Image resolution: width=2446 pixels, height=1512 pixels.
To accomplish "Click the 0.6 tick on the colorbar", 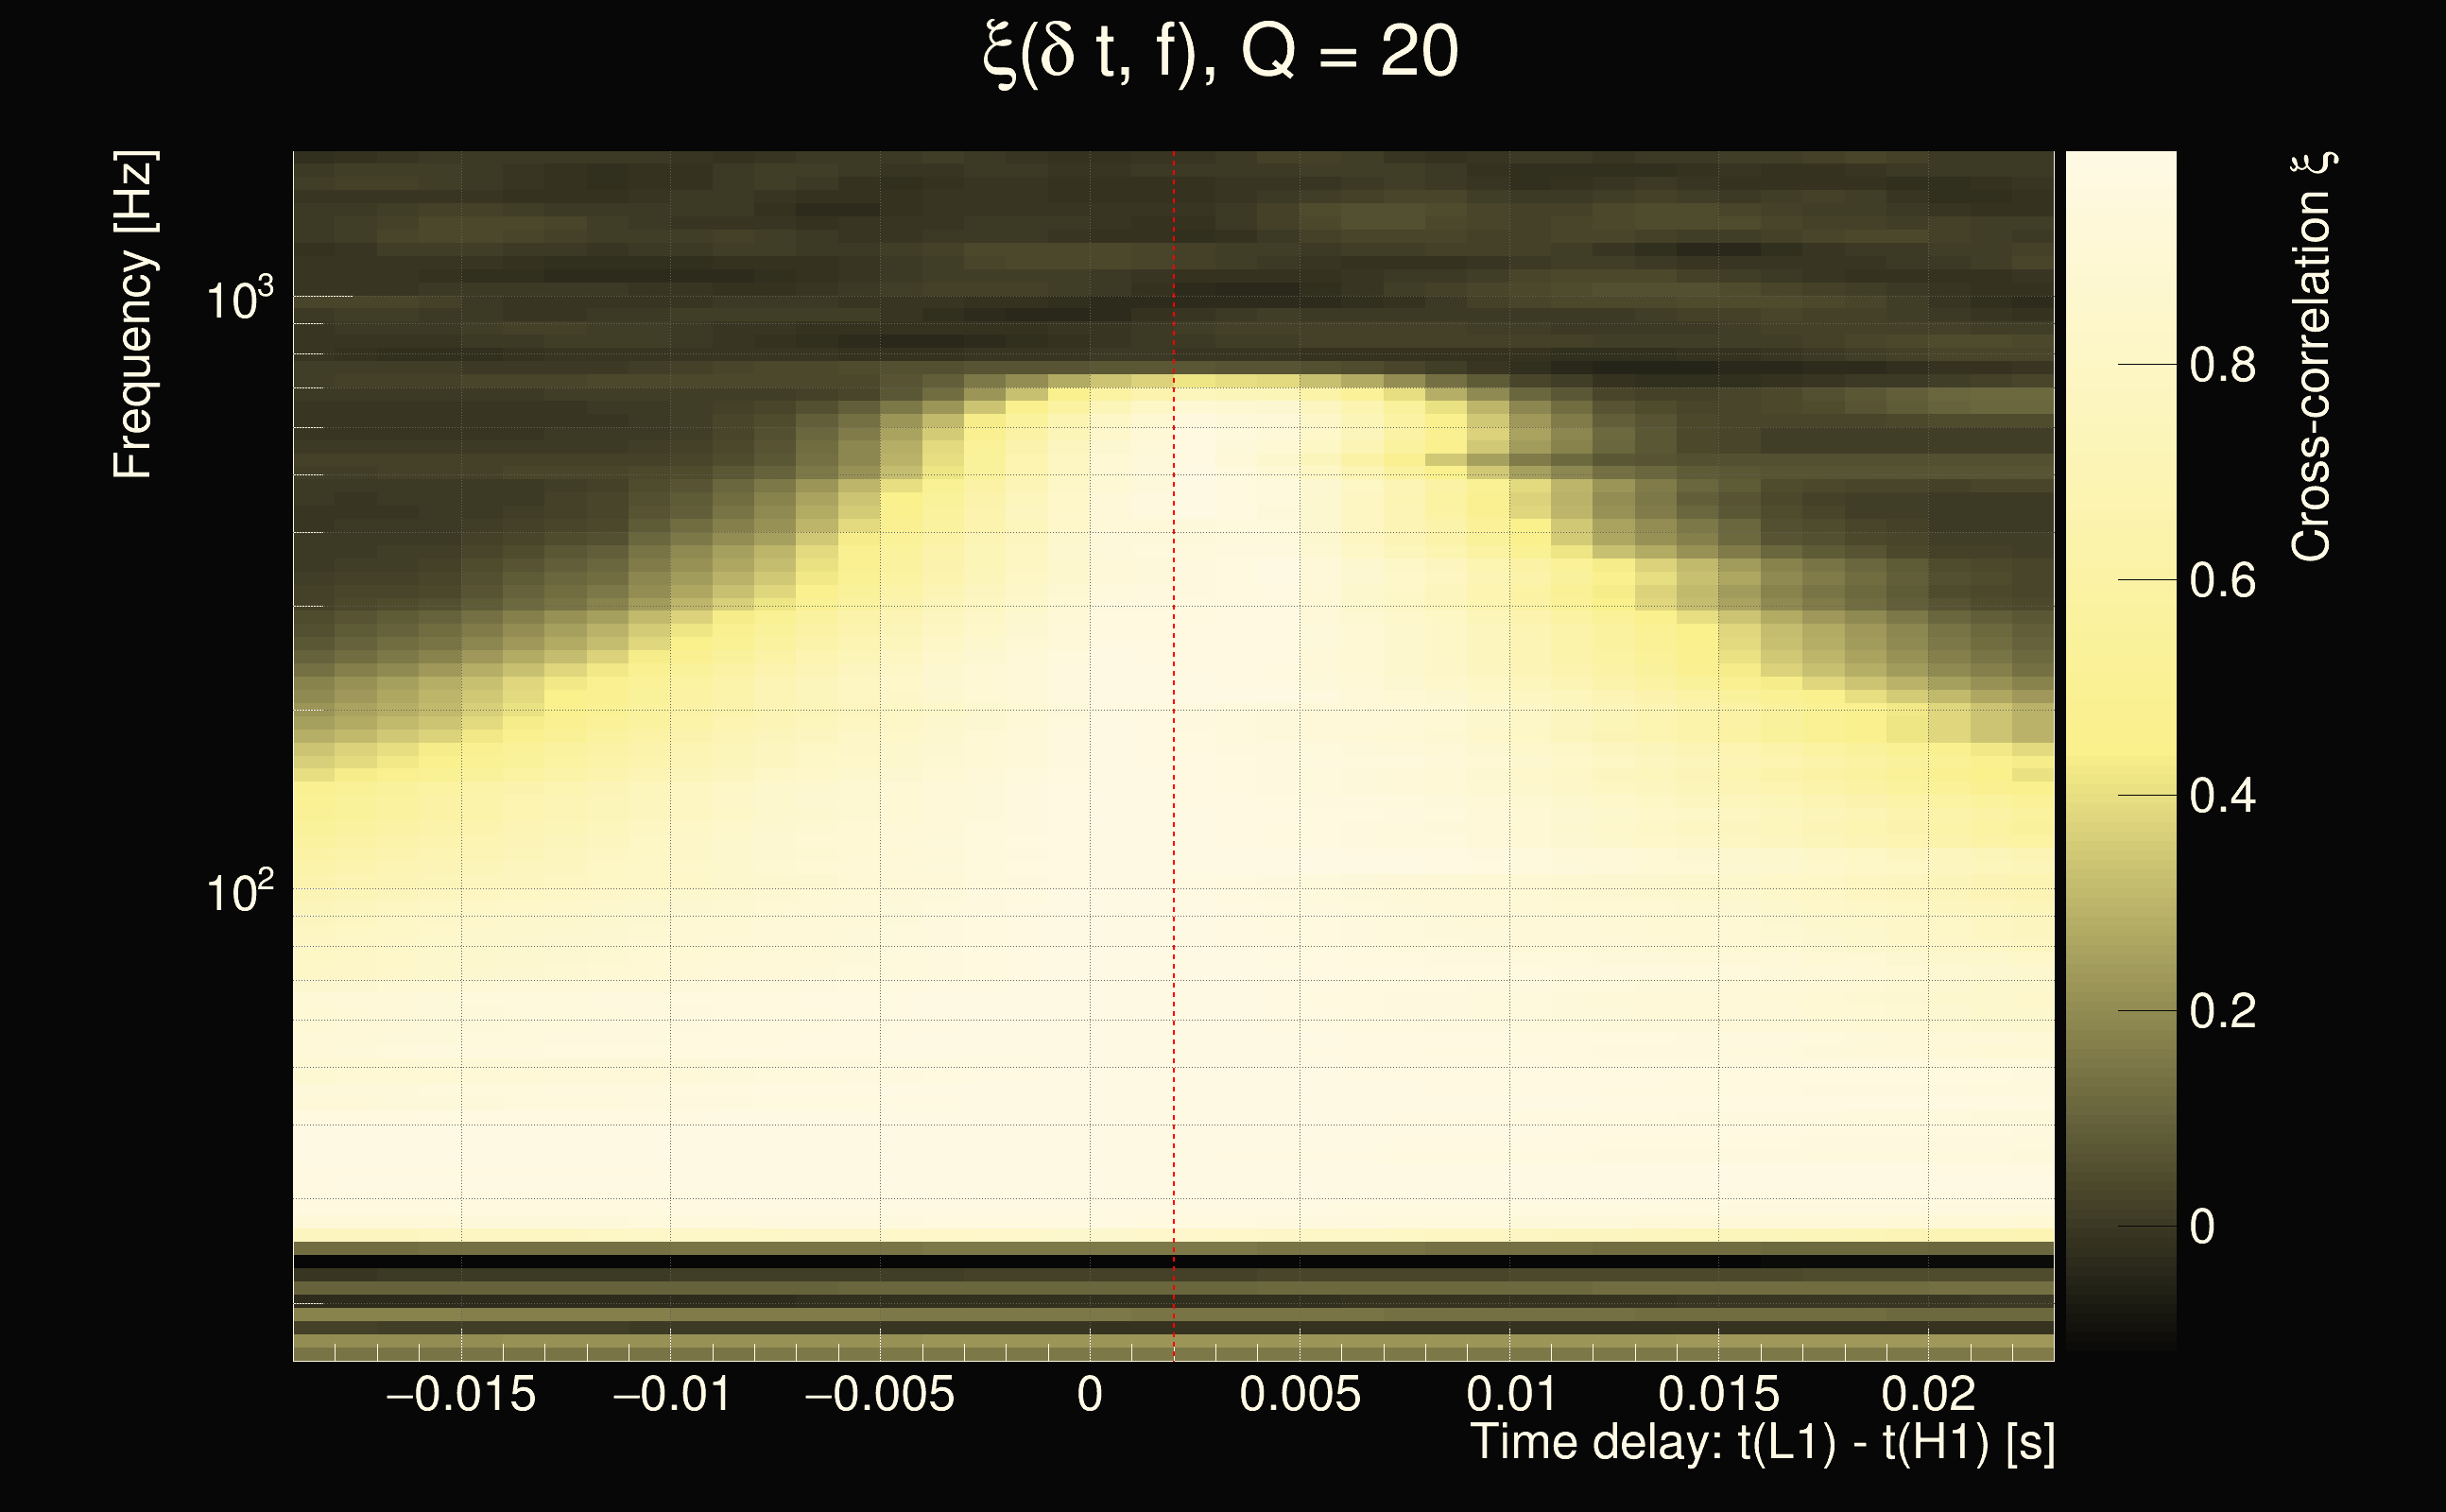I will pos(2222,581).
